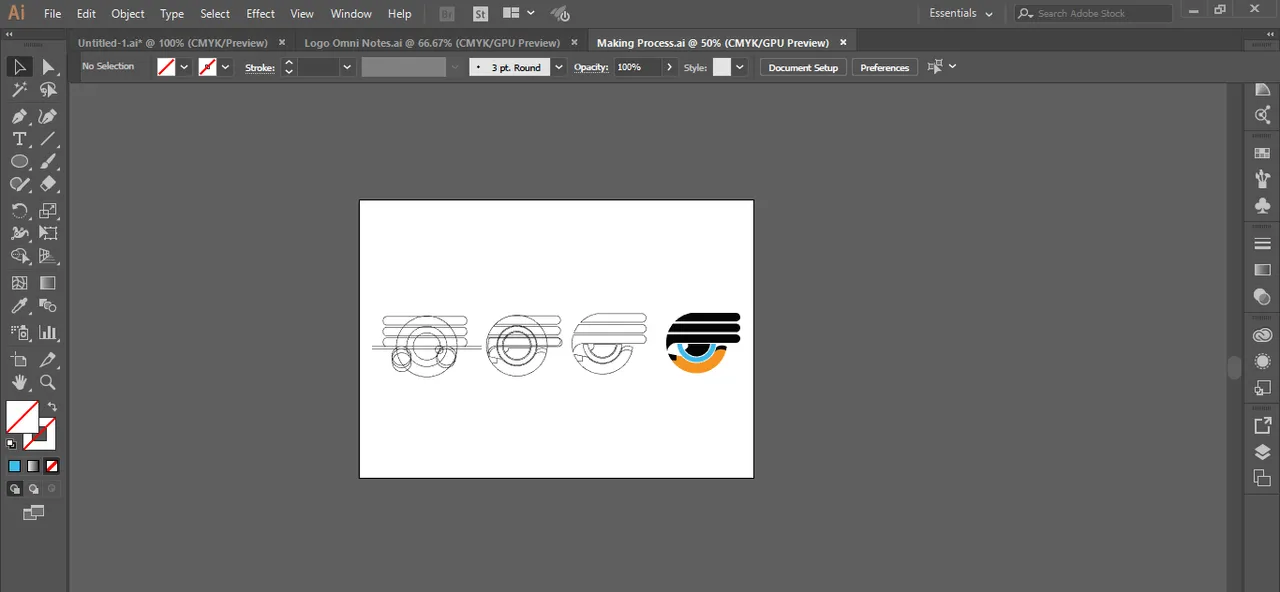Select the Zoom tool magnifier
Screen dimensions: 1280x592
[47, 383]
